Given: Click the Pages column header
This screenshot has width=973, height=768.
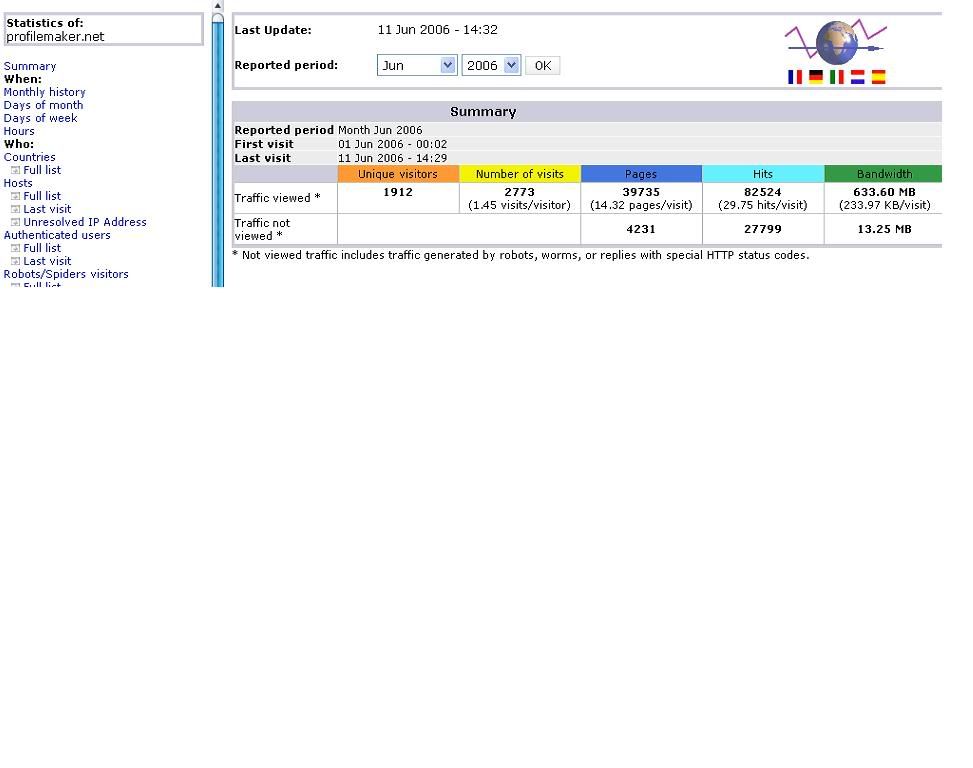Looking at the screenshot, I should (x=641, y=174).
